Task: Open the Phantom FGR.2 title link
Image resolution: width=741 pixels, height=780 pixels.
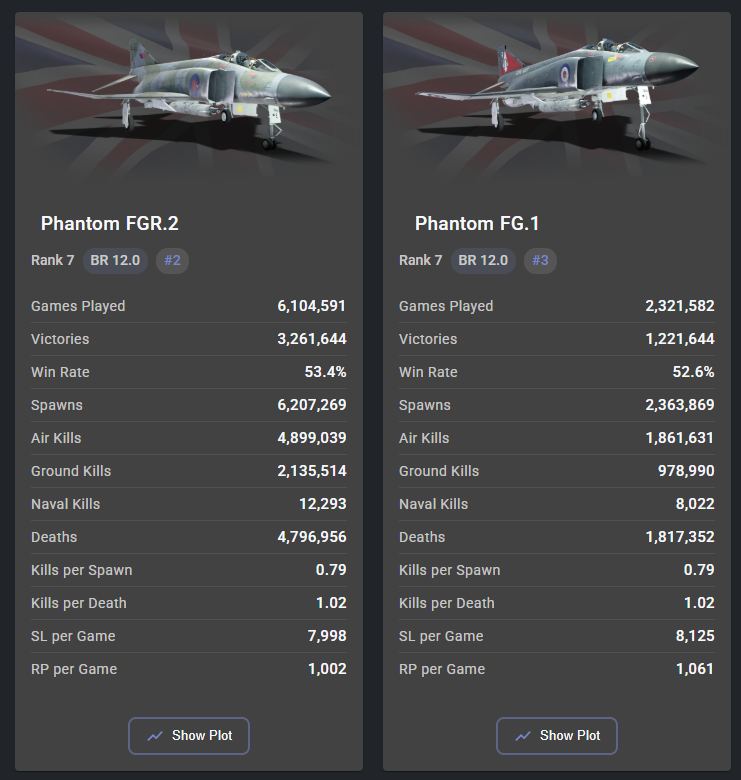Action: (110, 223)
